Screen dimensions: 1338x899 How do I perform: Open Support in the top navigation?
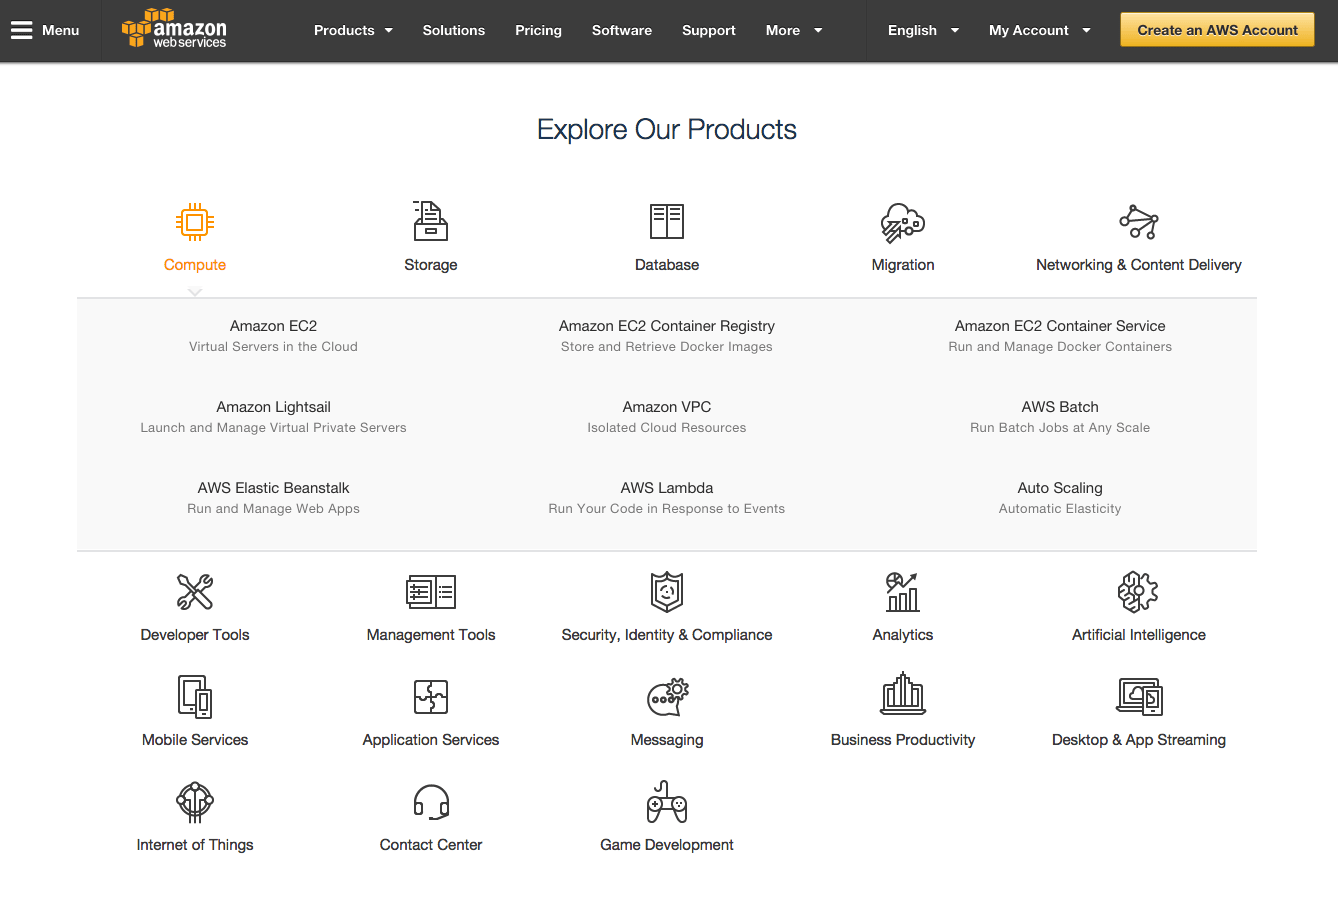[709, 30]
